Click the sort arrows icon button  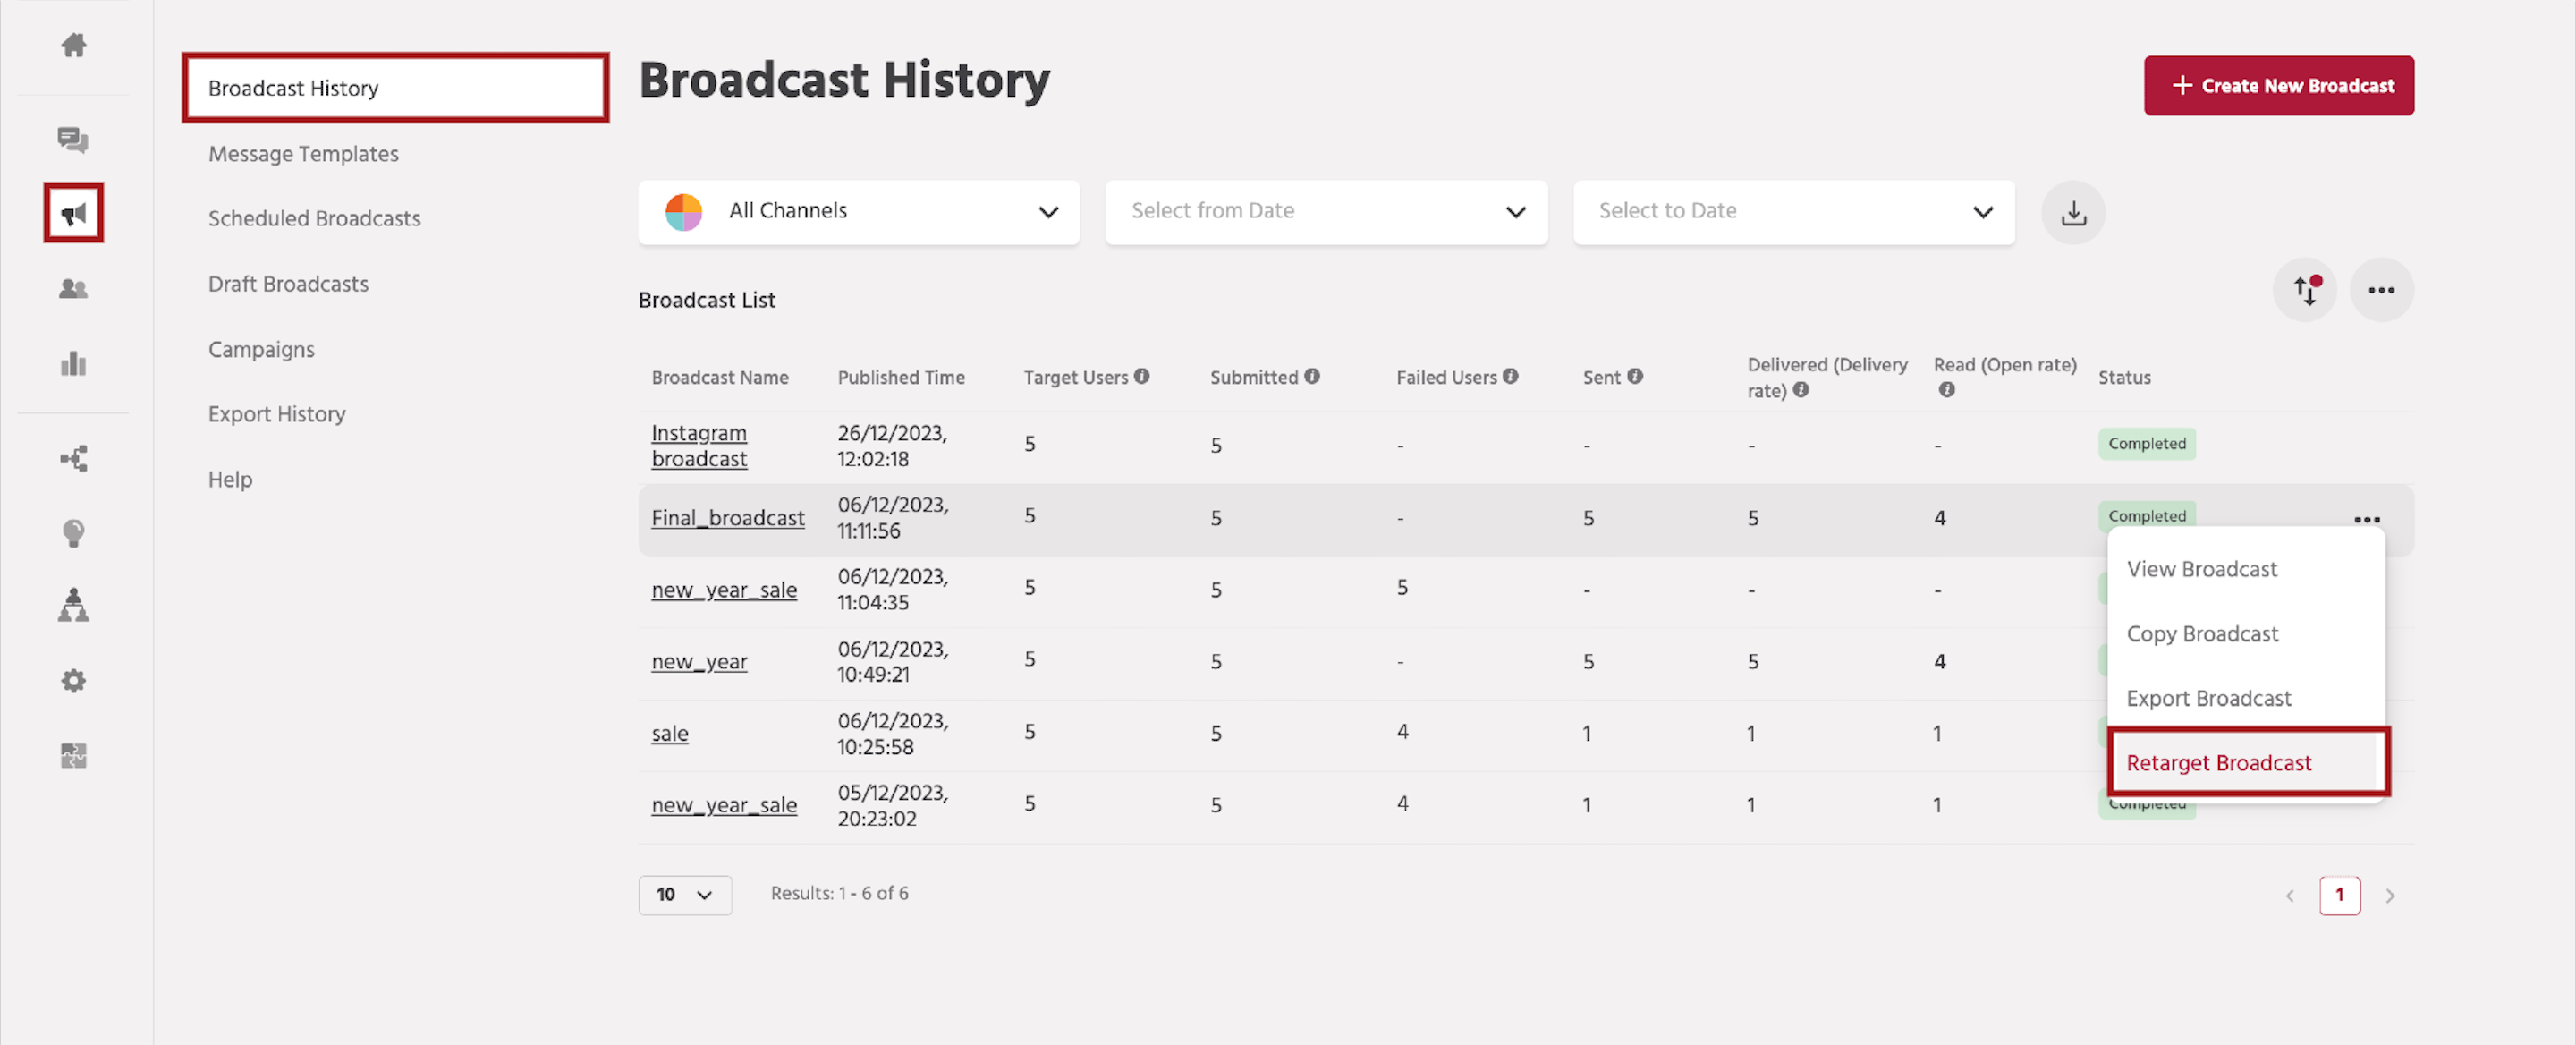coord(2305,290)
